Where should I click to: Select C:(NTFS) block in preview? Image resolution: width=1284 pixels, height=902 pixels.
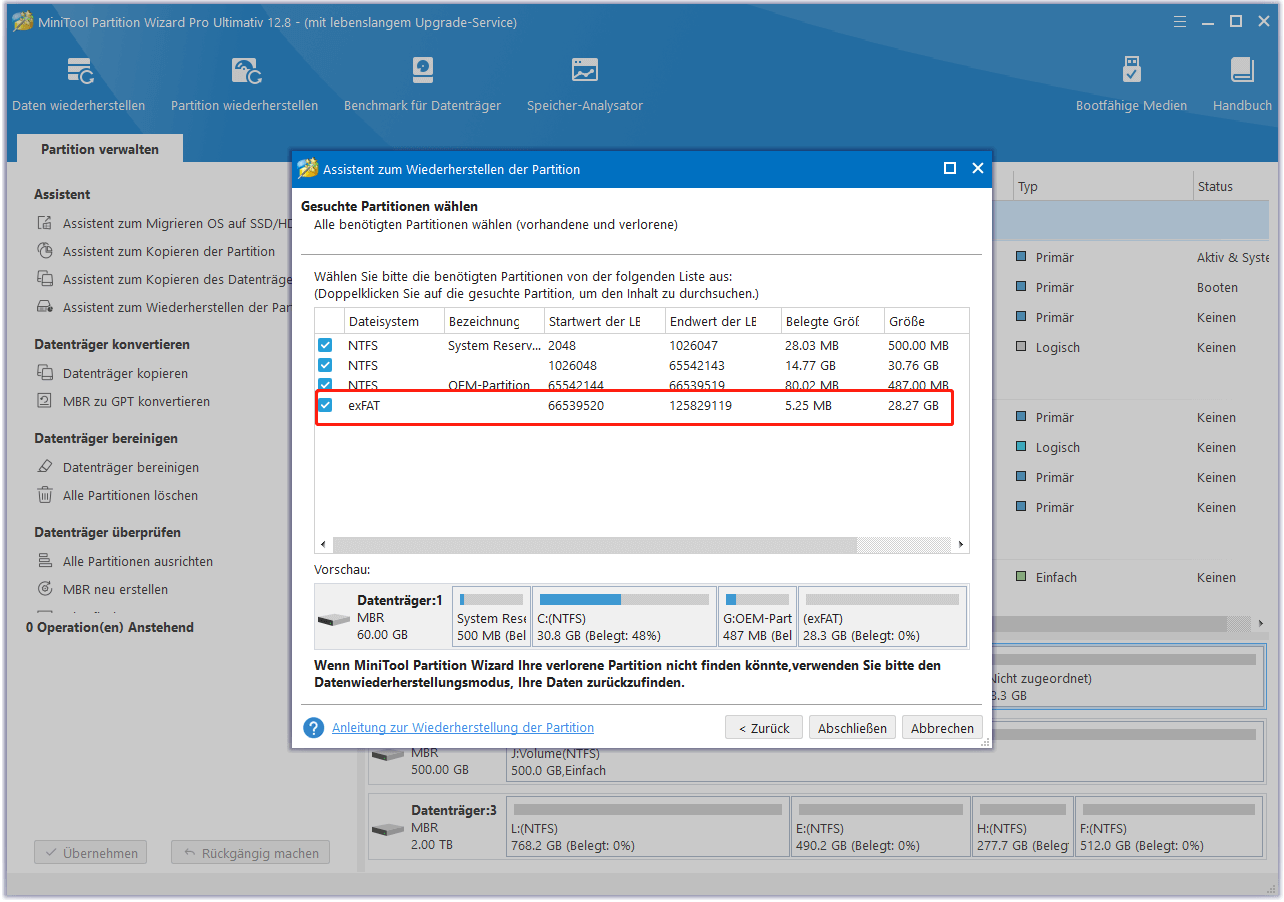pyautogui.click(x=624, y=617)
